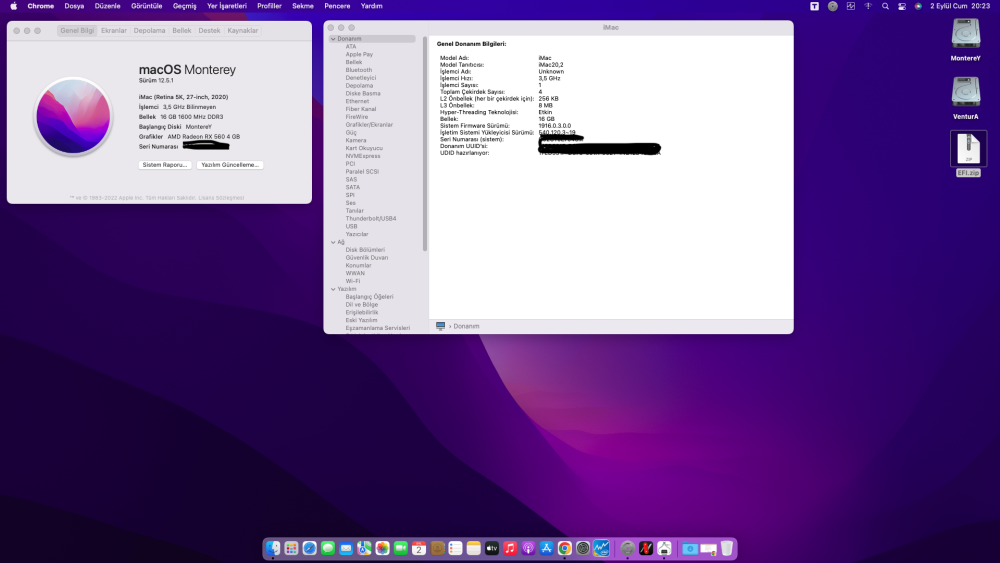
Task: Open the Yer İşaretleri menu
Action: (226, 6)
